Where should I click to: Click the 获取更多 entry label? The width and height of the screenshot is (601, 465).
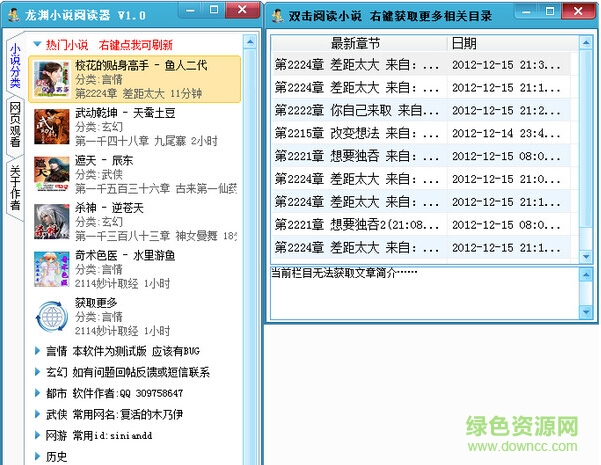96,303
